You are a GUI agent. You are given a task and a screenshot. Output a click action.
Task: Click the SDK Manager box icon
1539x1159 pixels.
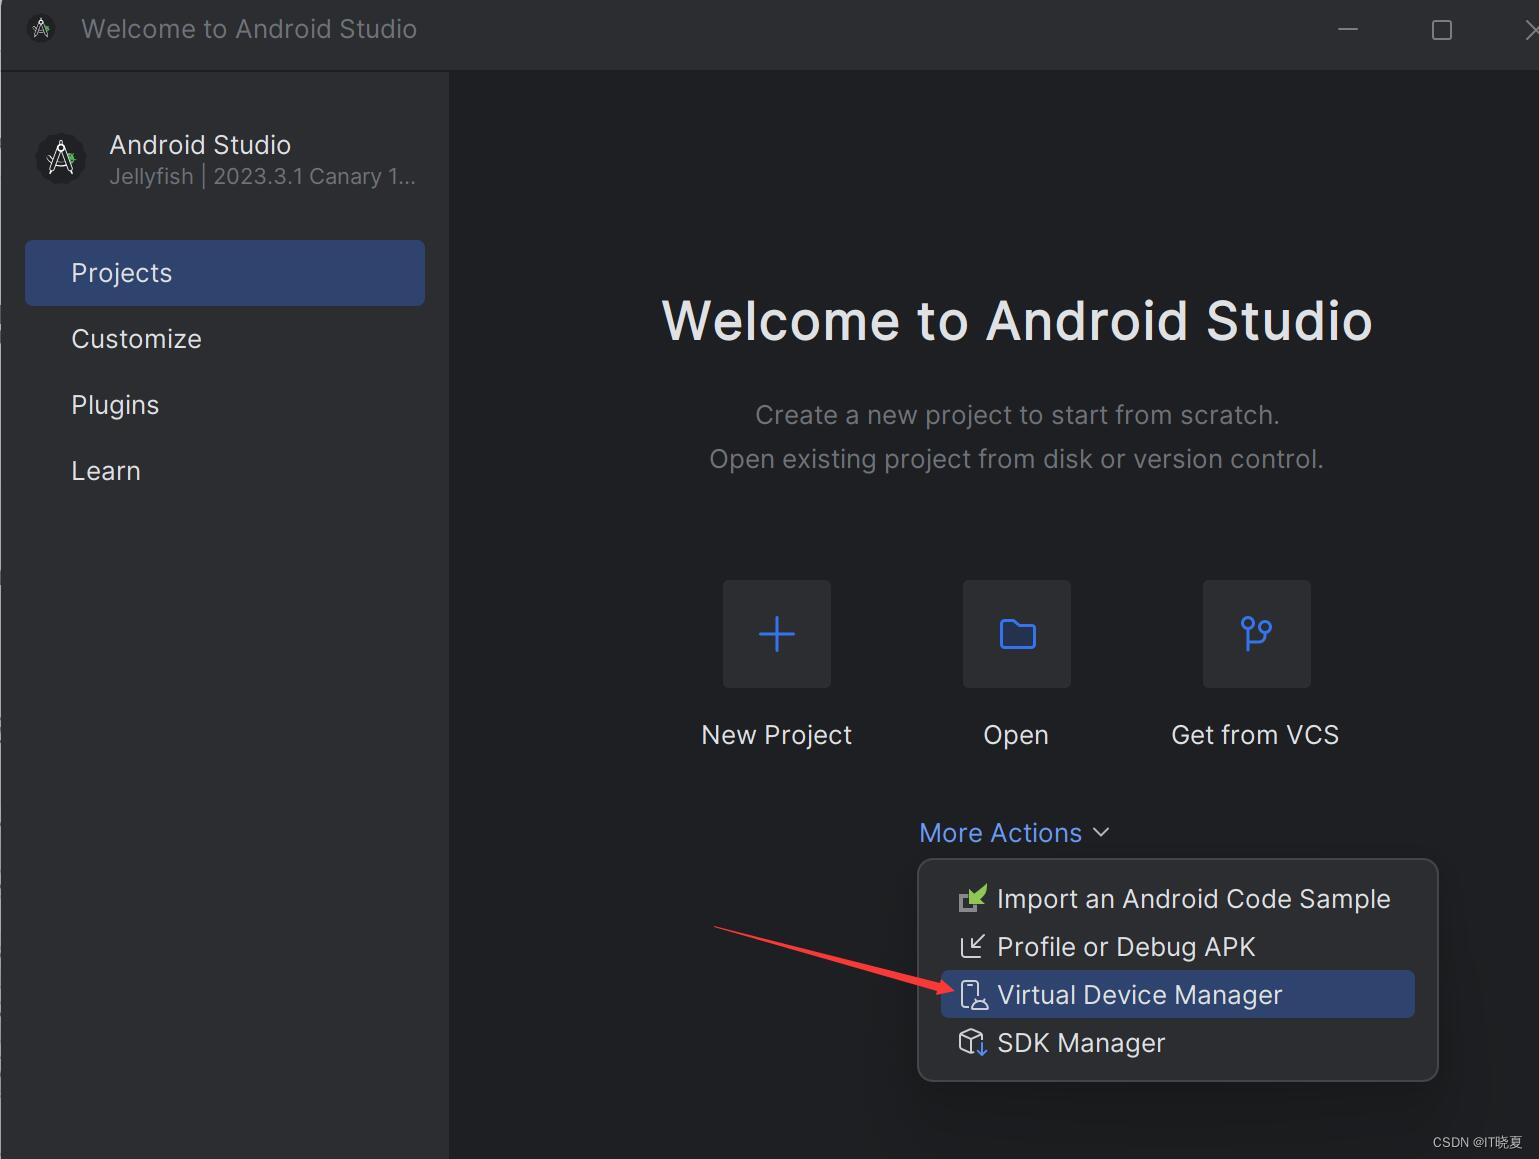click(x=972, y=1042)
